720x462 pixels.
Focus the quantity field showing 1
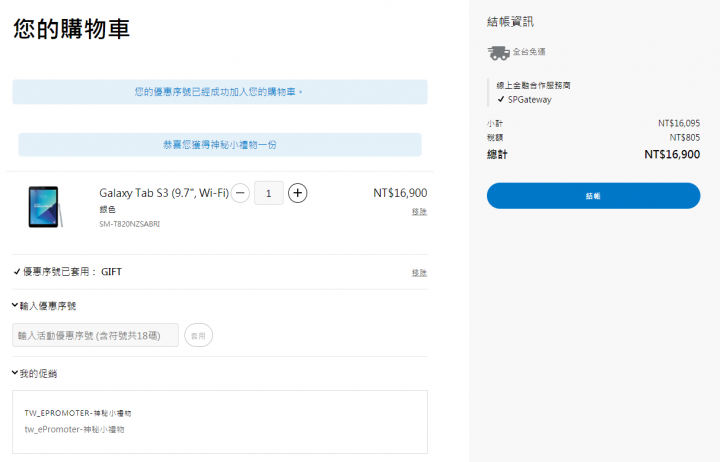point(269,193)
